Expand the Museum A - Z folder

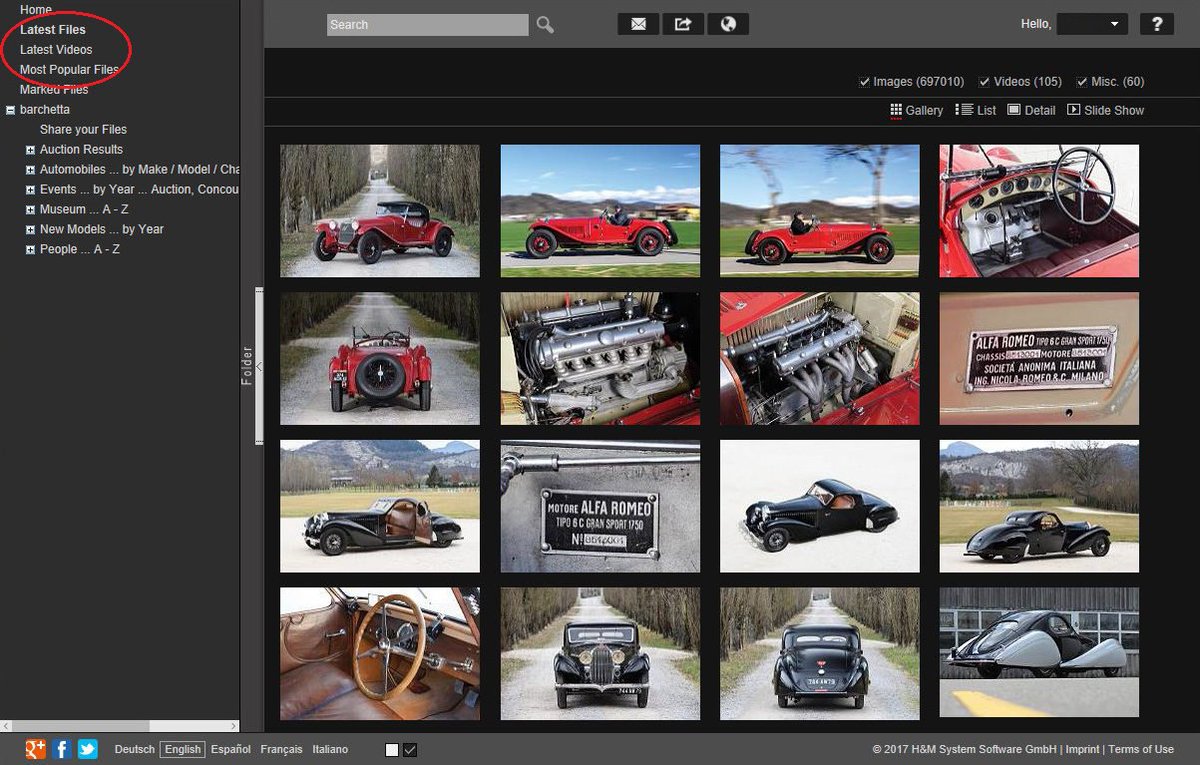click(x=30, y=210)
